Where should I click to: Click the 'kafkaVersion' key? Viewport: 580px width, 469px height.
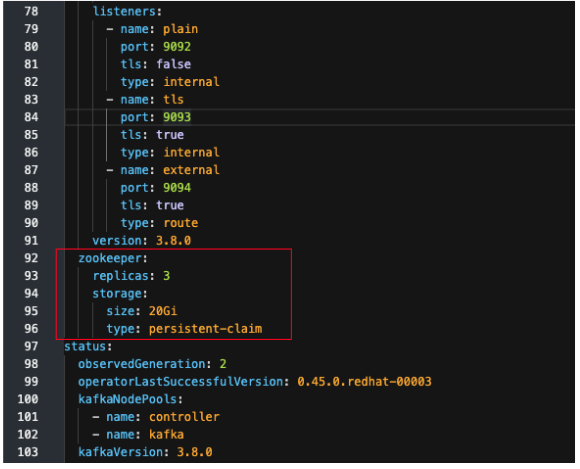pyautogui.click(x=120, y=452)
